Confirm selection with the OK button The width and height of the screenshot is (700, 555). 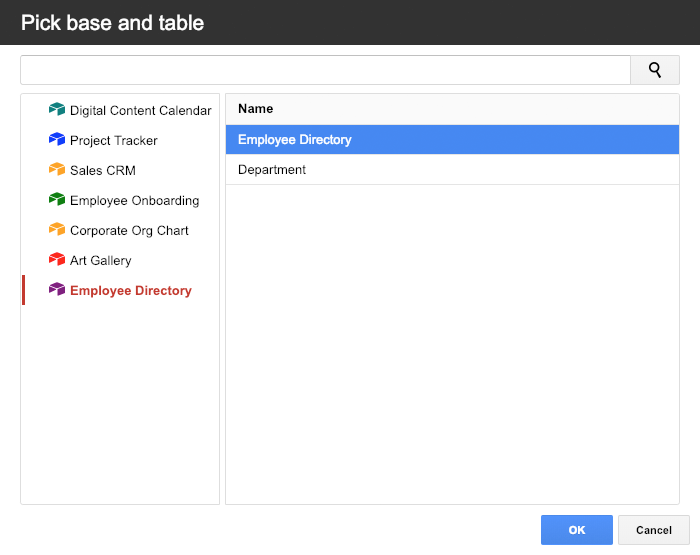click(x=576, y=530)
